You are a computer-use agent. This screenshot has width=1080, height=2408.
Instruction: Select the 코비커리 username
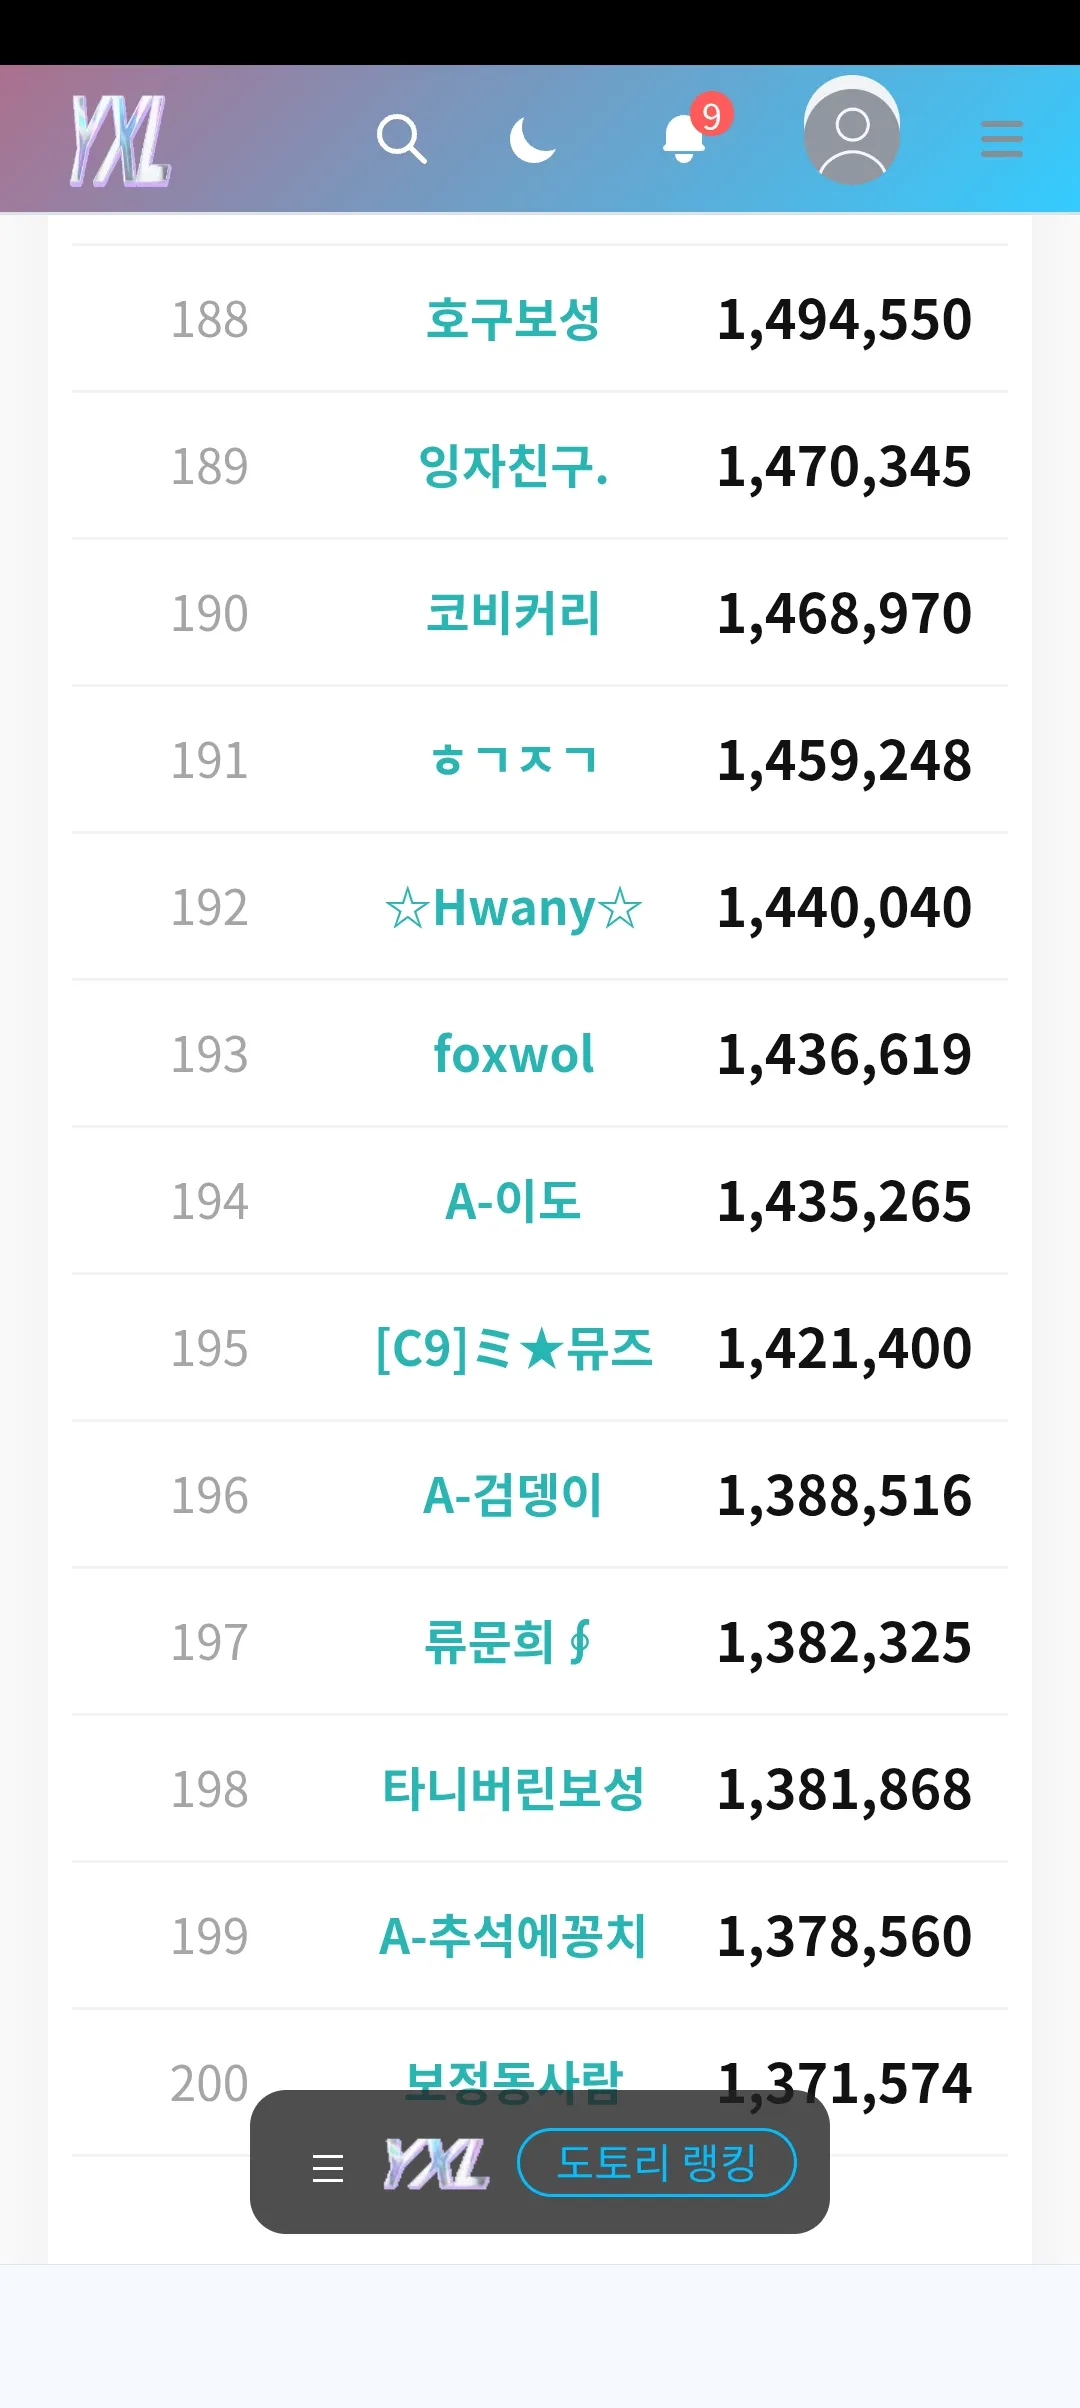coord(513,614)
